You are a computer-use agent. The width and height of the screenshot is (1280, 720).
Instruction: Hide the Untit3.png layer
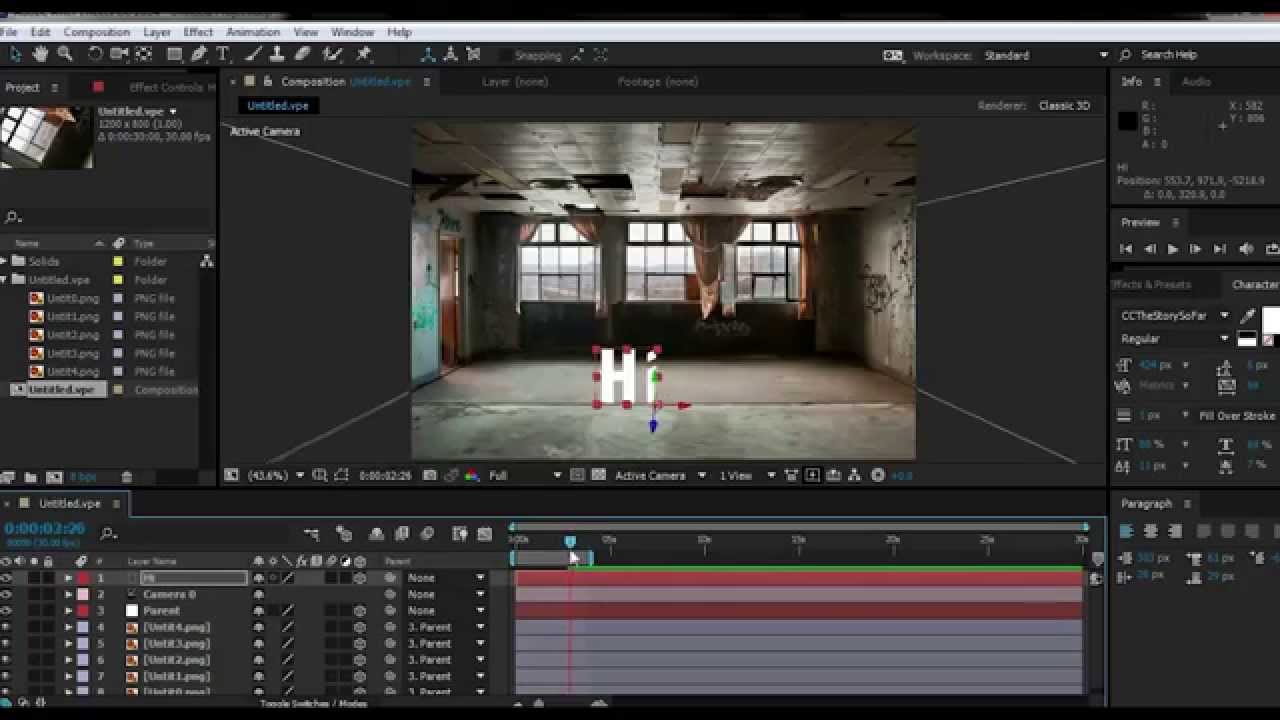tap(7, 643)
